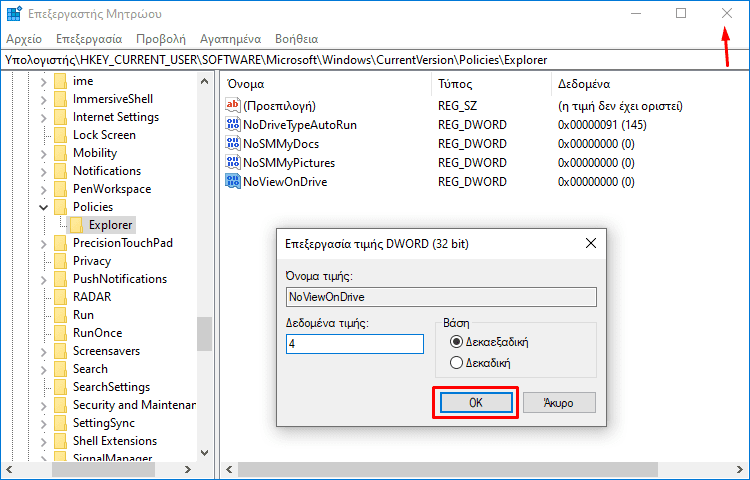Click the Lock Screen folder icon

coord(60,135)
